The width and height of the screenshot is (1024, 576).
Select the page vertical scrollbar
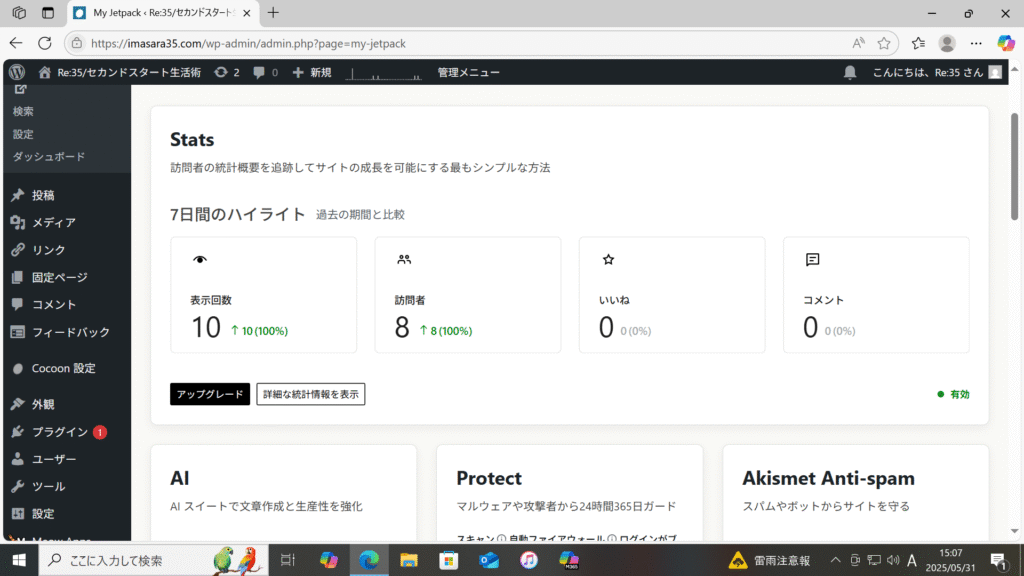pos(1014,167)
